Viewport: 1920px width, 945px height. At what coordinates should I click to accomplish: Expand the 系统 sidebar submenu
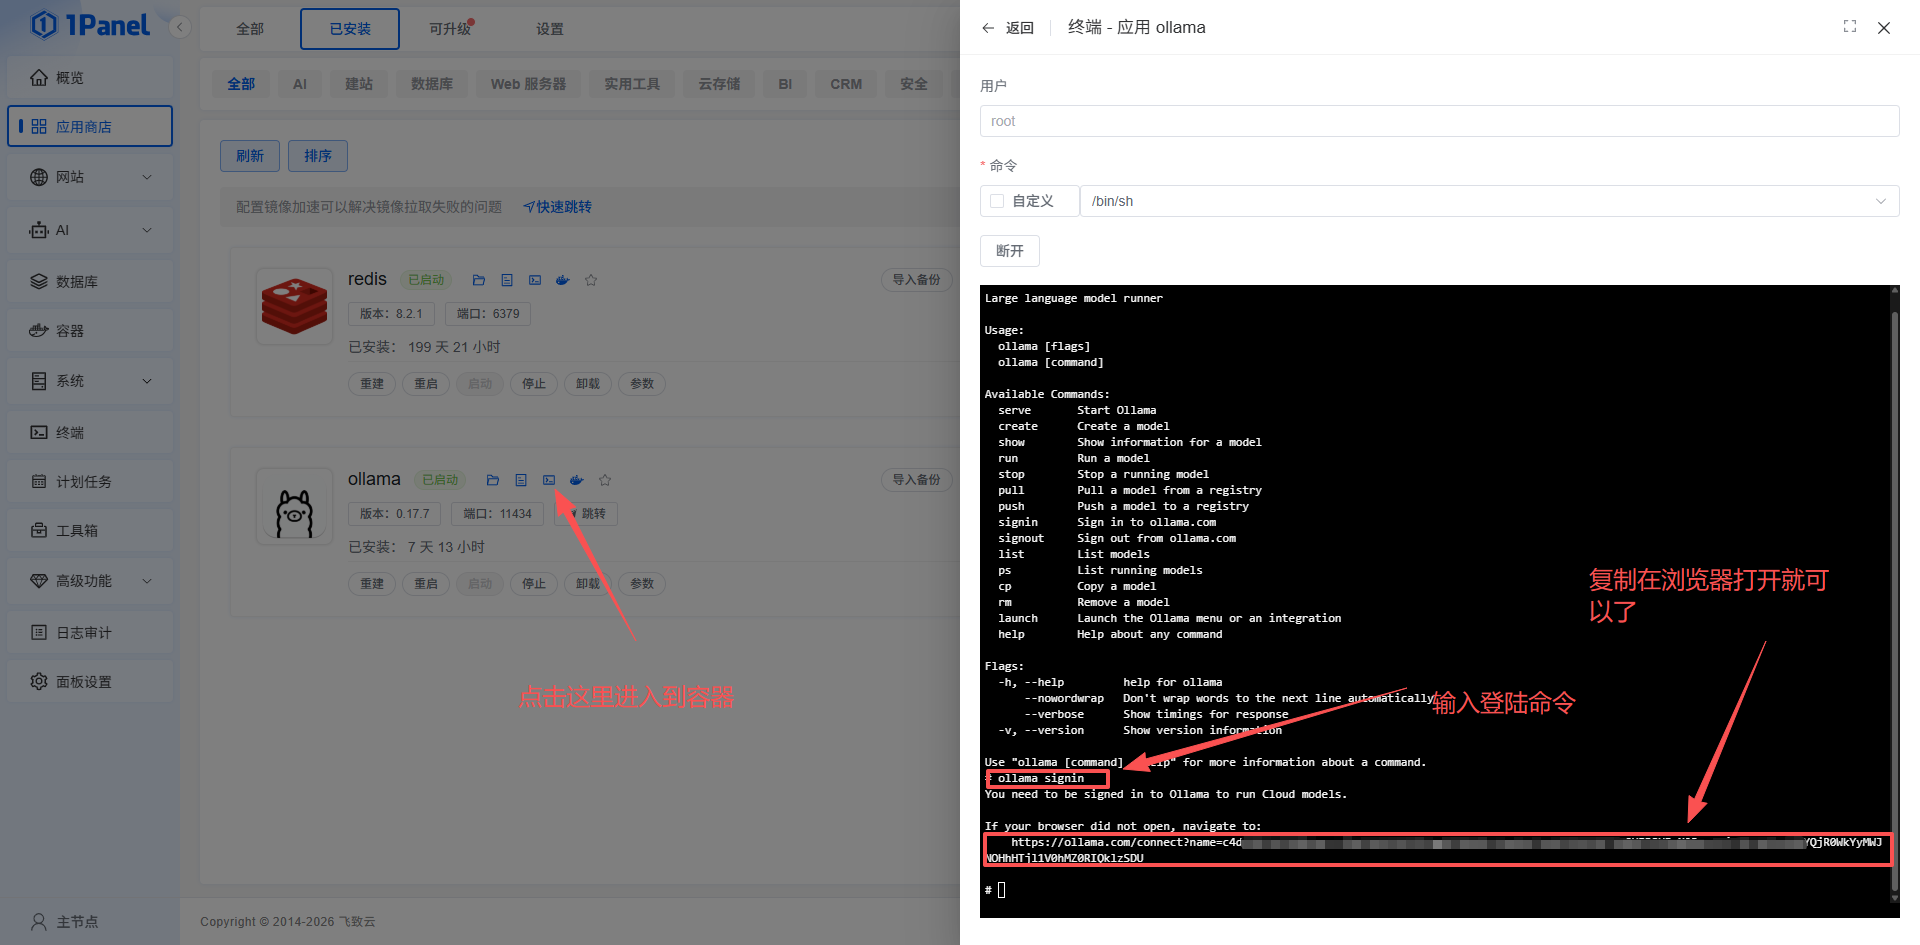click(90, 381)
